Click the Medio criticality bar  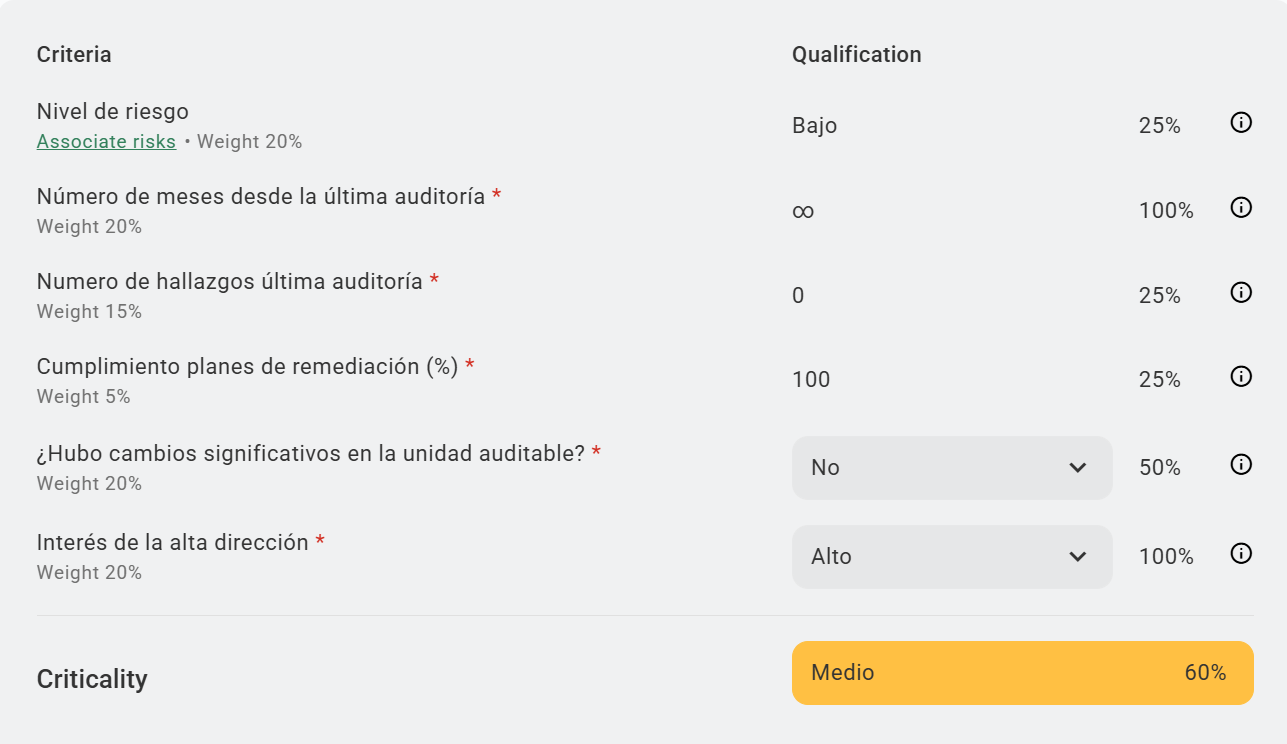pyautogui.click(x=1022, y=673)
